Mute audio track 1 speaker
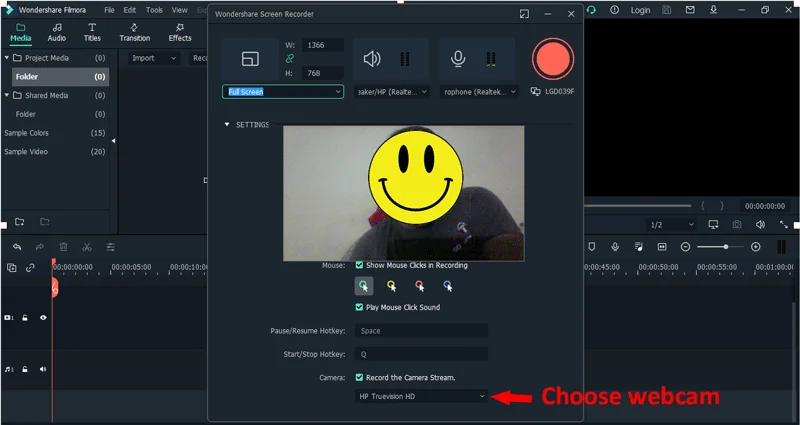 coord(43,369)
